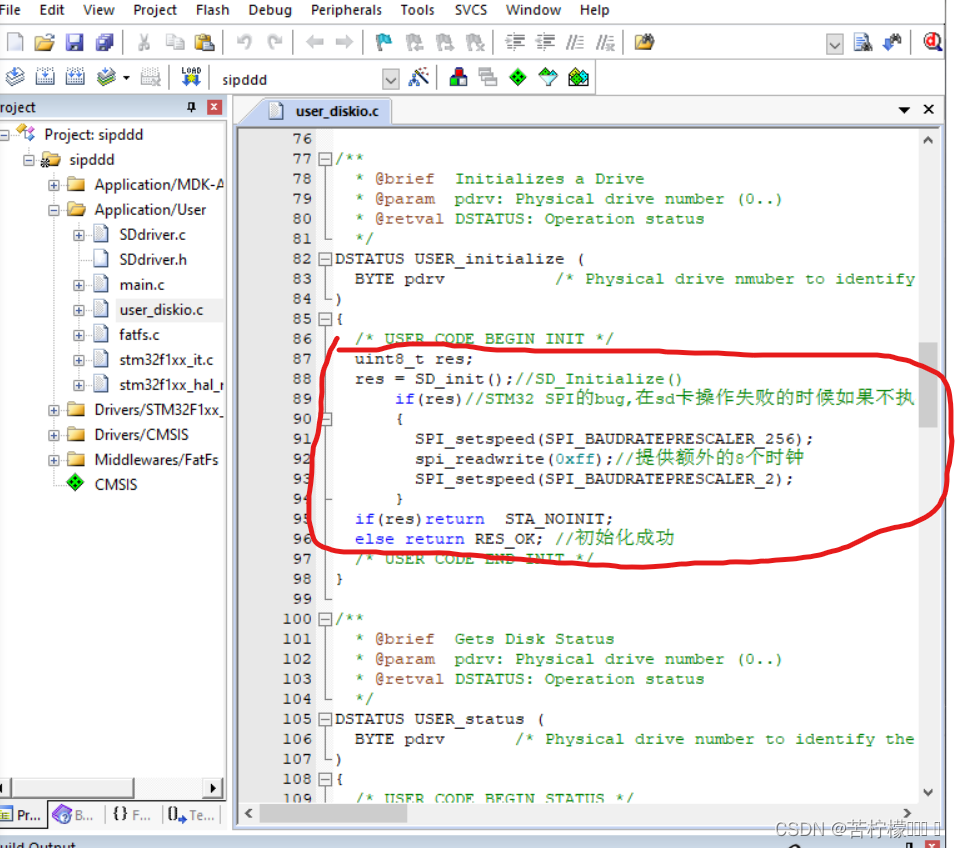Click the Undo icon
This screenshot has width=955, height=848.
click(x=244, y=42)
